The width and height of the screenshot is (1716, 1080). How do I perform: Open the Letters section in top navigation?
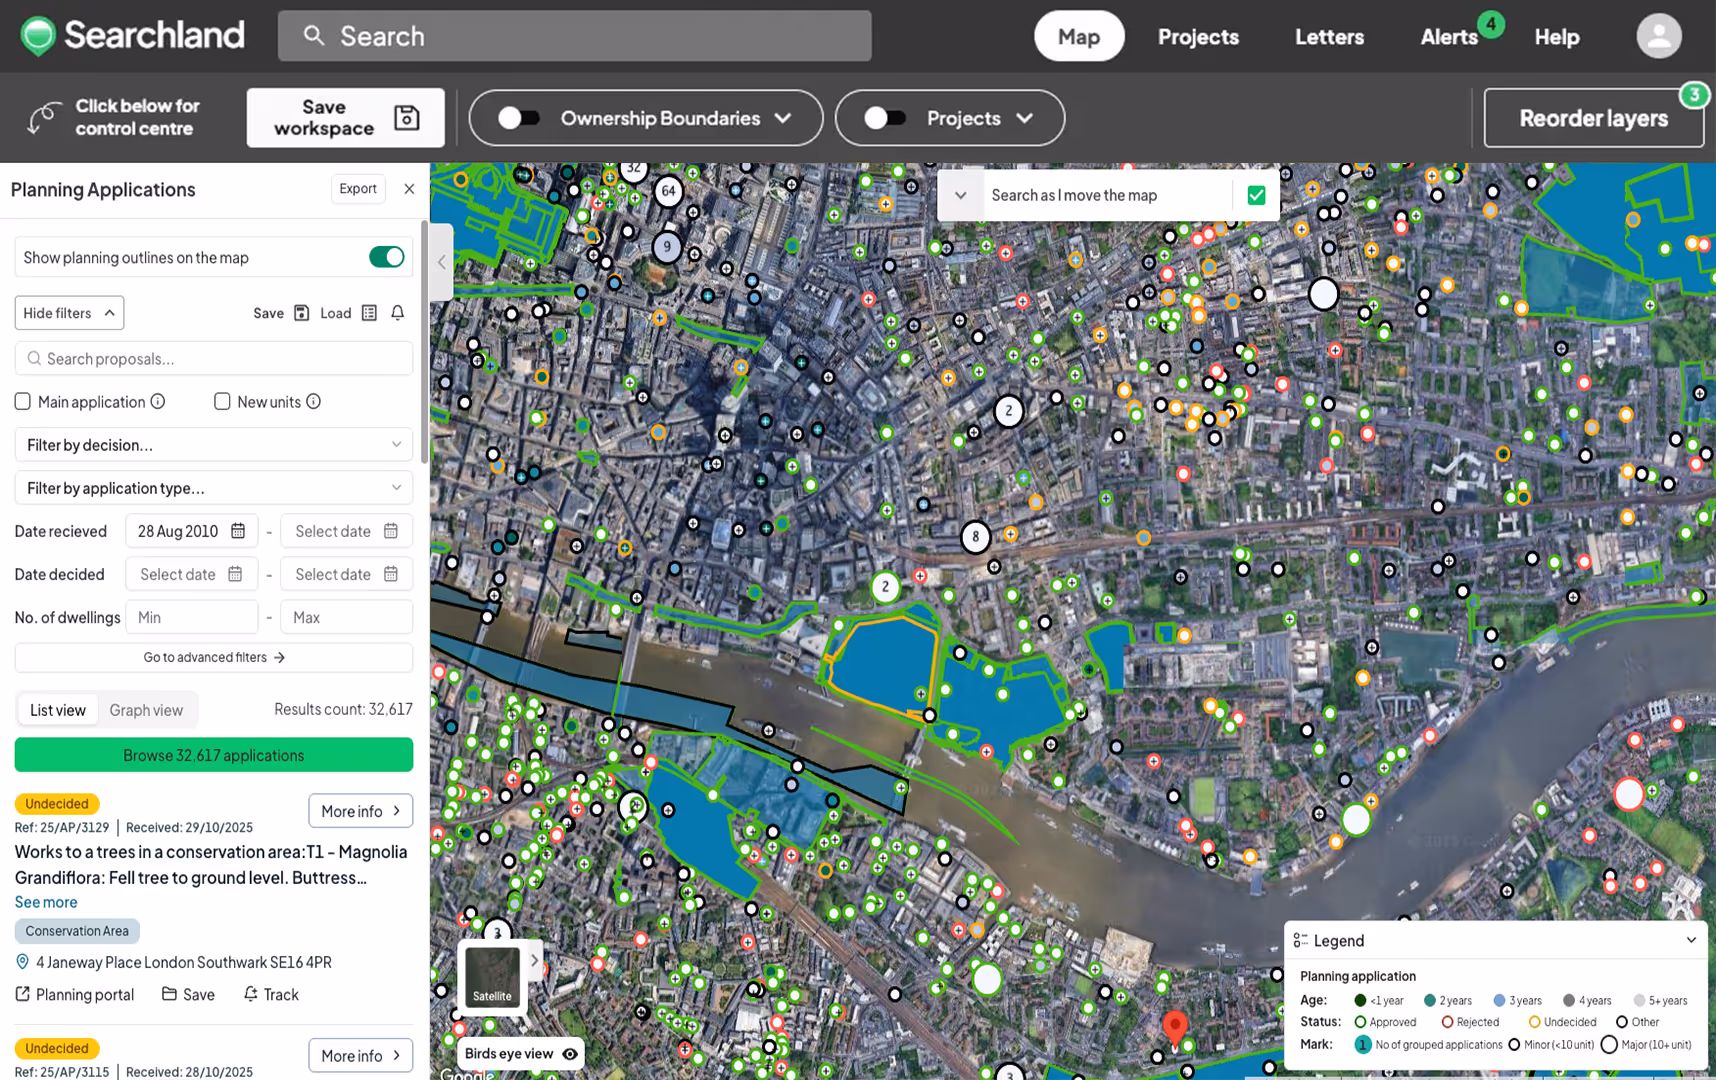point(1329,36)
